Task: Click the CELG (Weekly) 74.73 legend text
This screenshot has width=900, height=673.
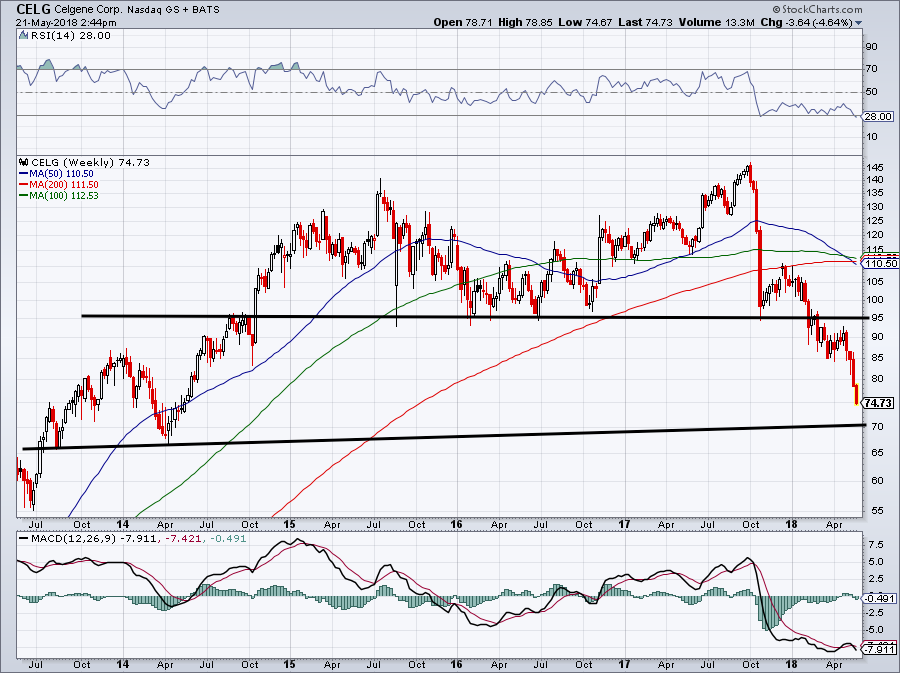Action: 90,162
